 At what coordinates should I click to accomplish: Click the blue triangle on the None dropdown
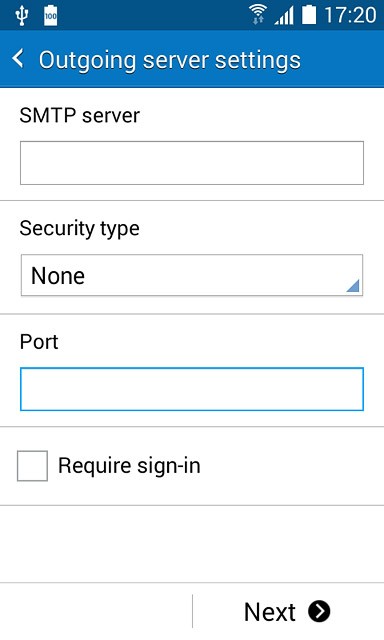(x=353, y=286)
